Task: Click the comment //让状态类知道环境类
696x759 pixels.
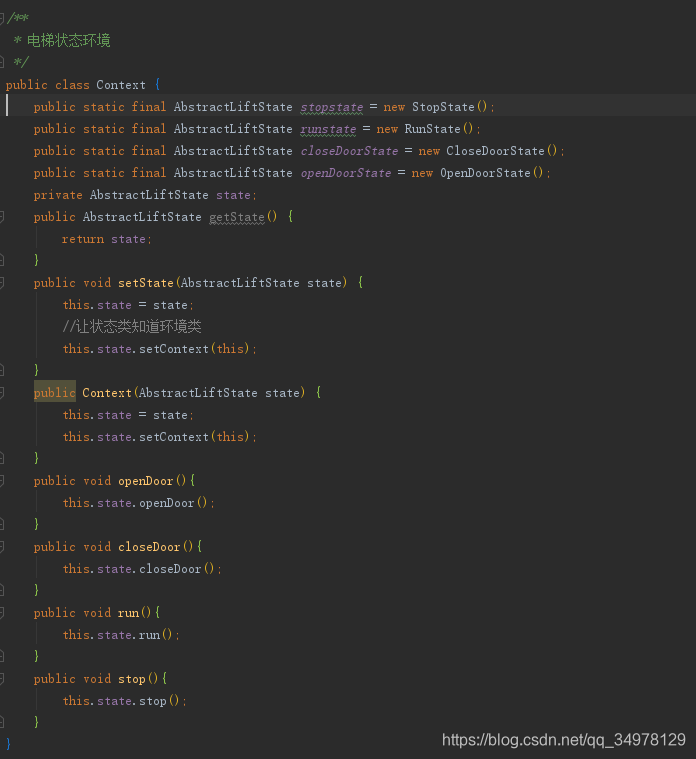Action: coord(132,327)
